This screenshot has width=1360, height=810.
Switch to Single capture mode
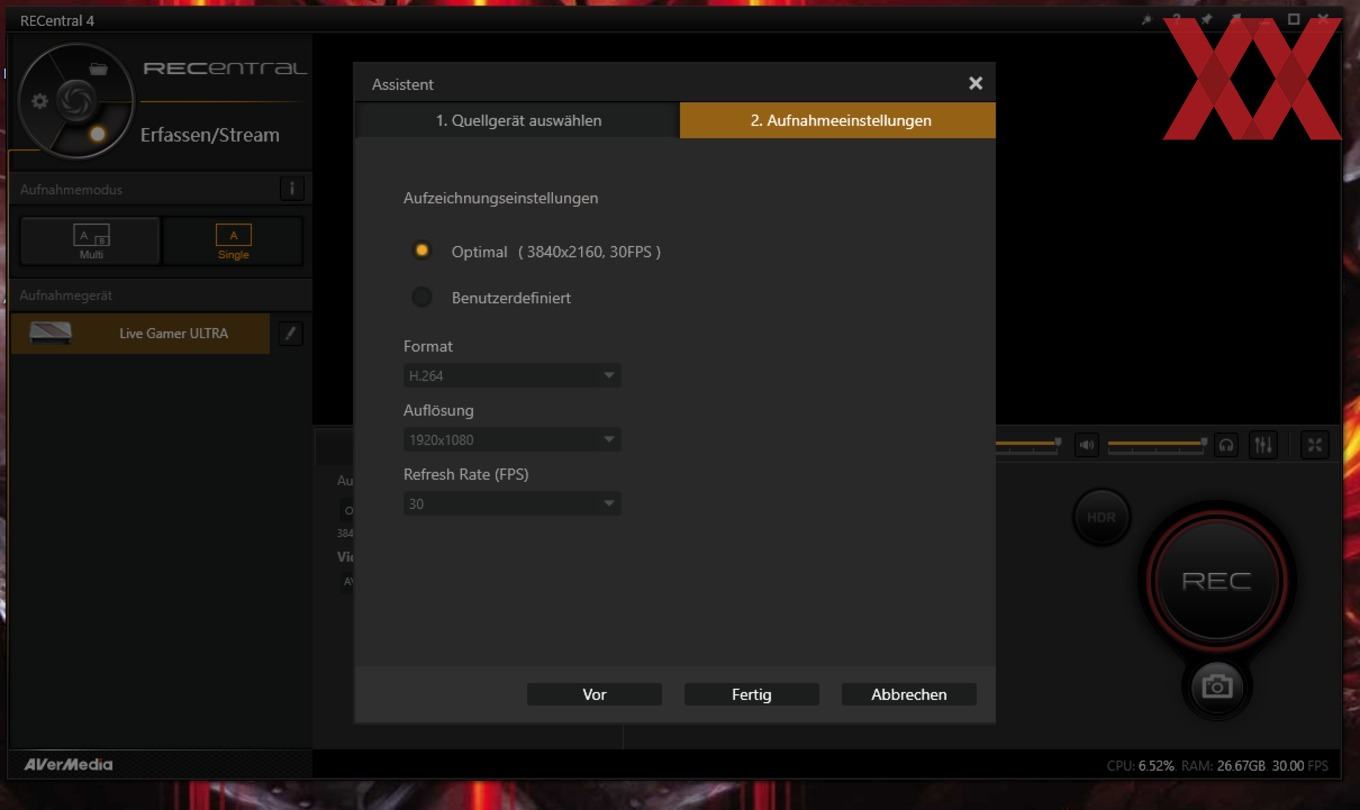[233, 241]
